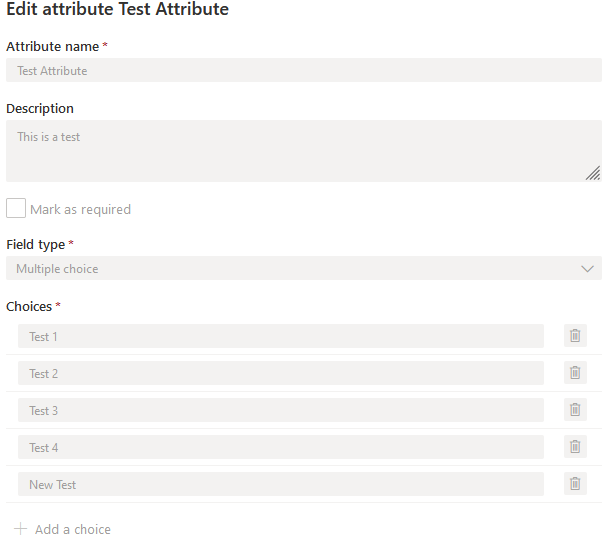Click the Add a choice button

72,529
